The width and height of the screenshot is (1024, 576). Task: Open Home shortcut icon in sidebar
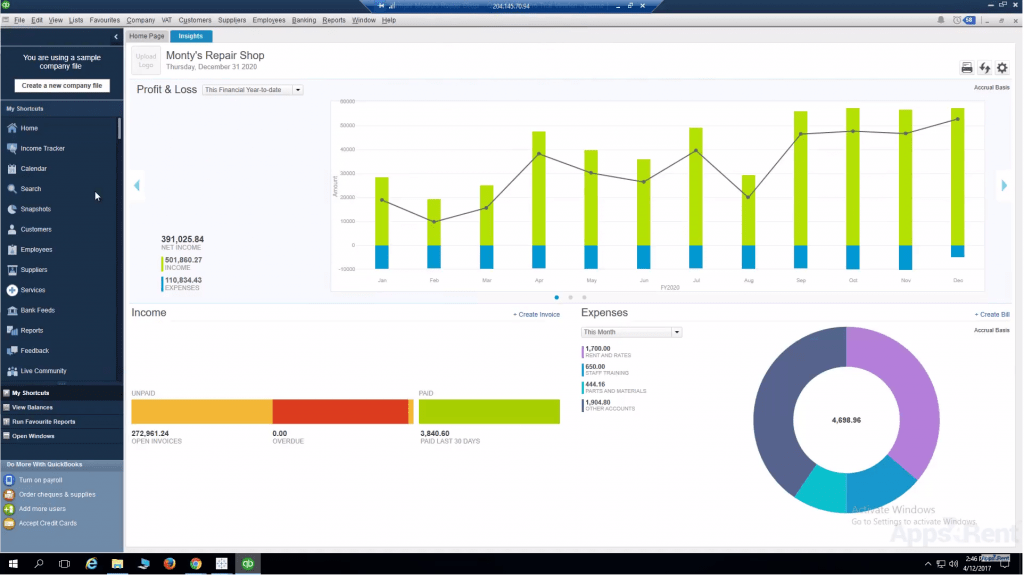12,128
